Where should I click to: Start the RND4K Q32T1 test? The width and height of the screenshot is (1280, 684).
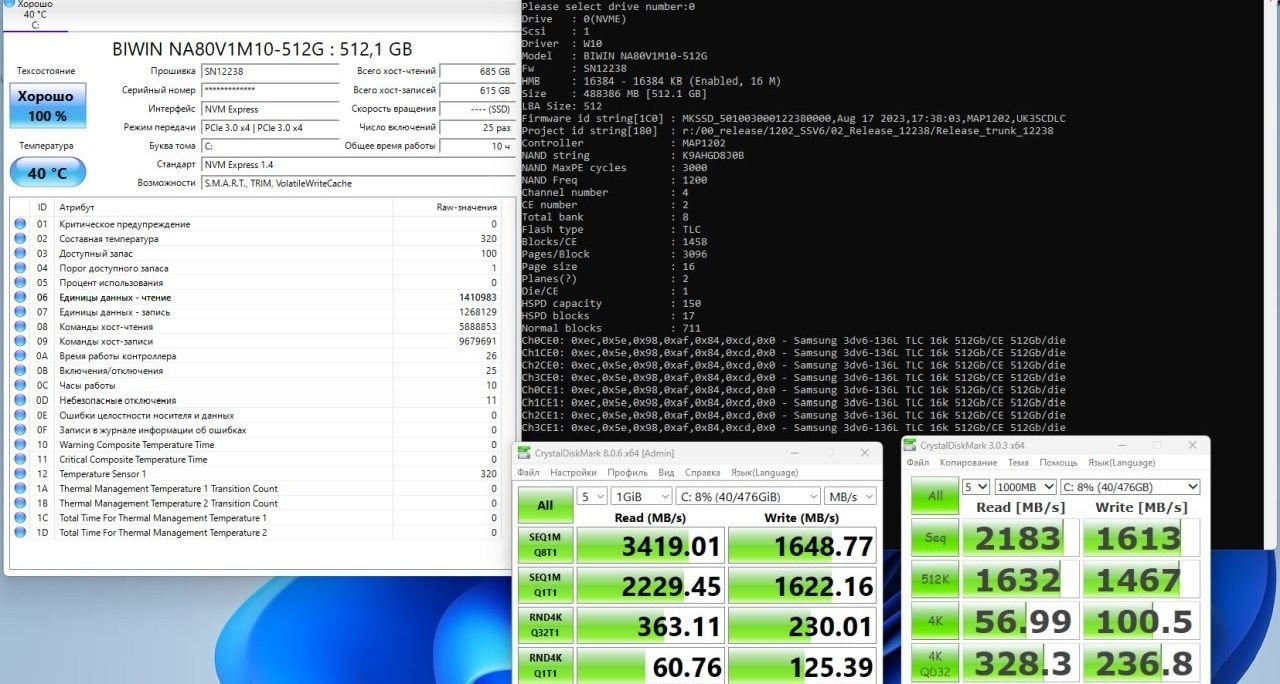[545, 624]
